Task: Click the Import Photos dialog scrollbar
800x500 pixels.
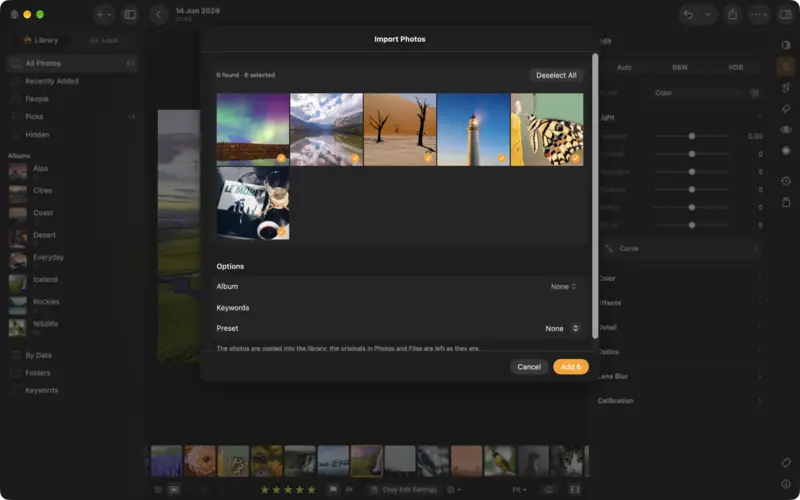Action: (594, 195)
